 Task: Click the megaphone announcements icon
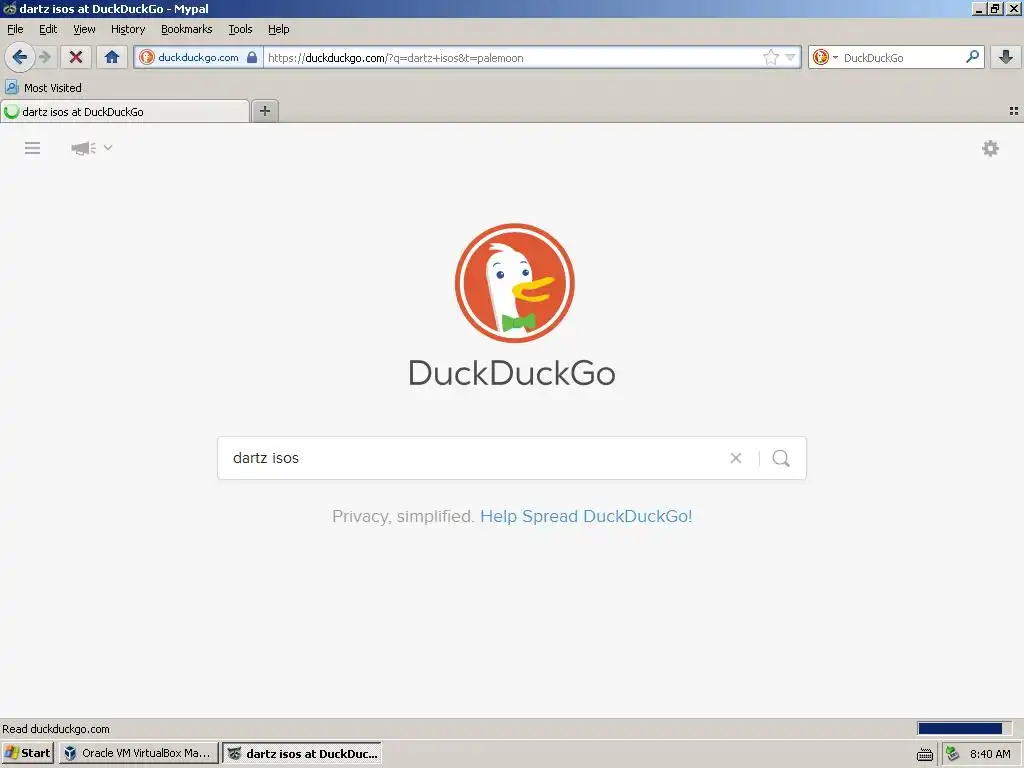(84, 148)
